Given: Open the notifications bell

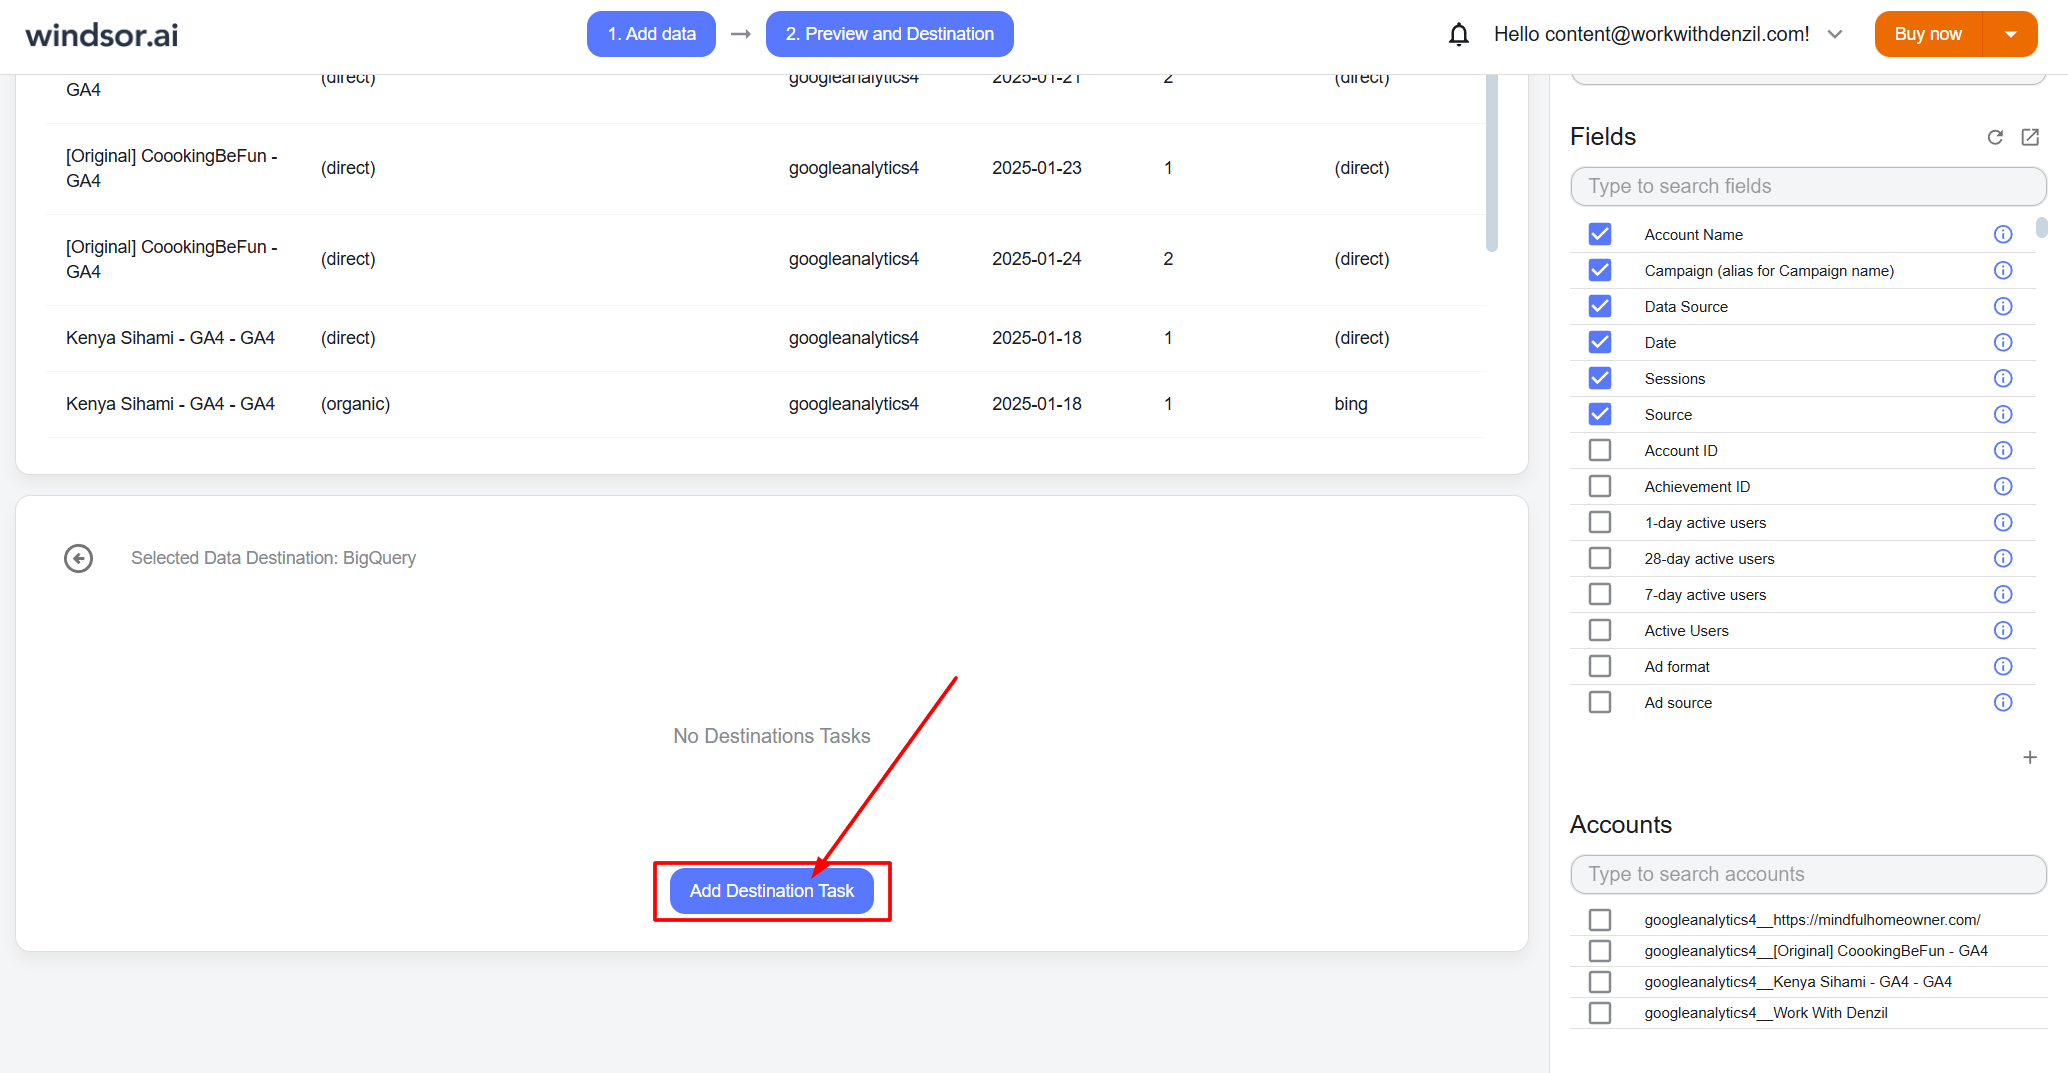Looking at the screenshot, I should (1459, 33).
